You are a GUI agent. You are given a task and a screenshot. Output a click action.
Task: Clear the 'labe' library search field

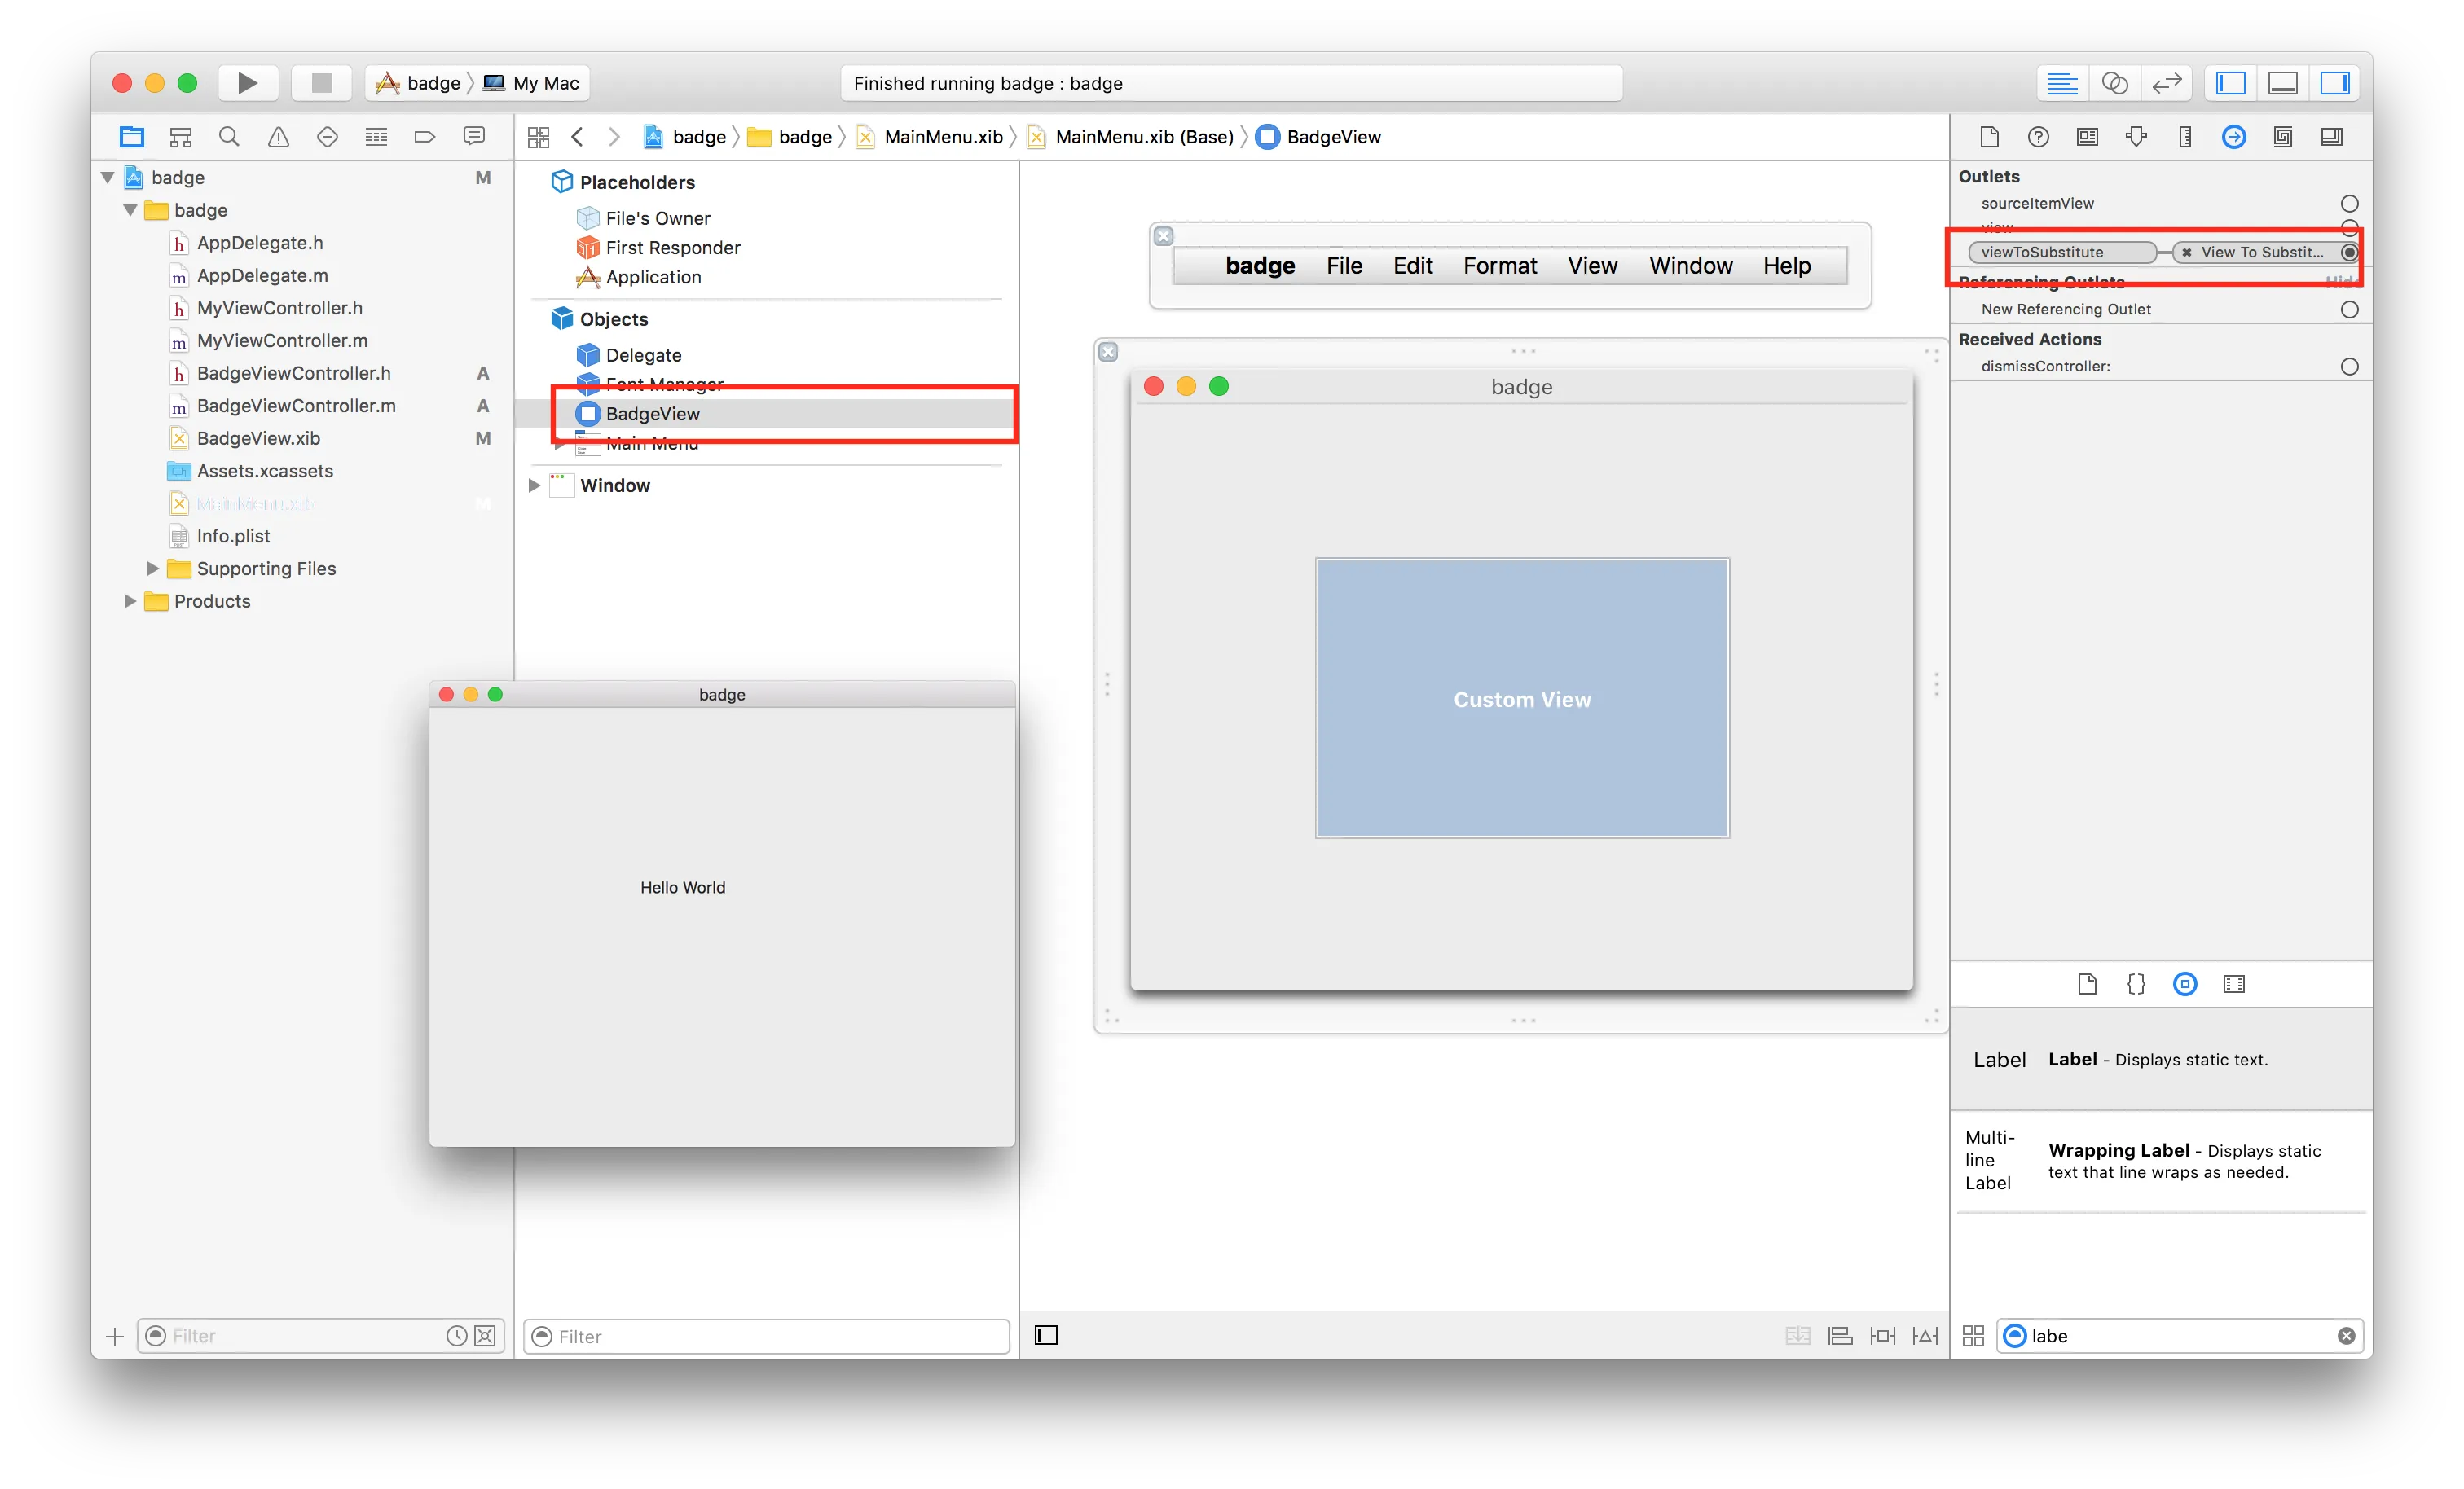pos(2346,1336)
